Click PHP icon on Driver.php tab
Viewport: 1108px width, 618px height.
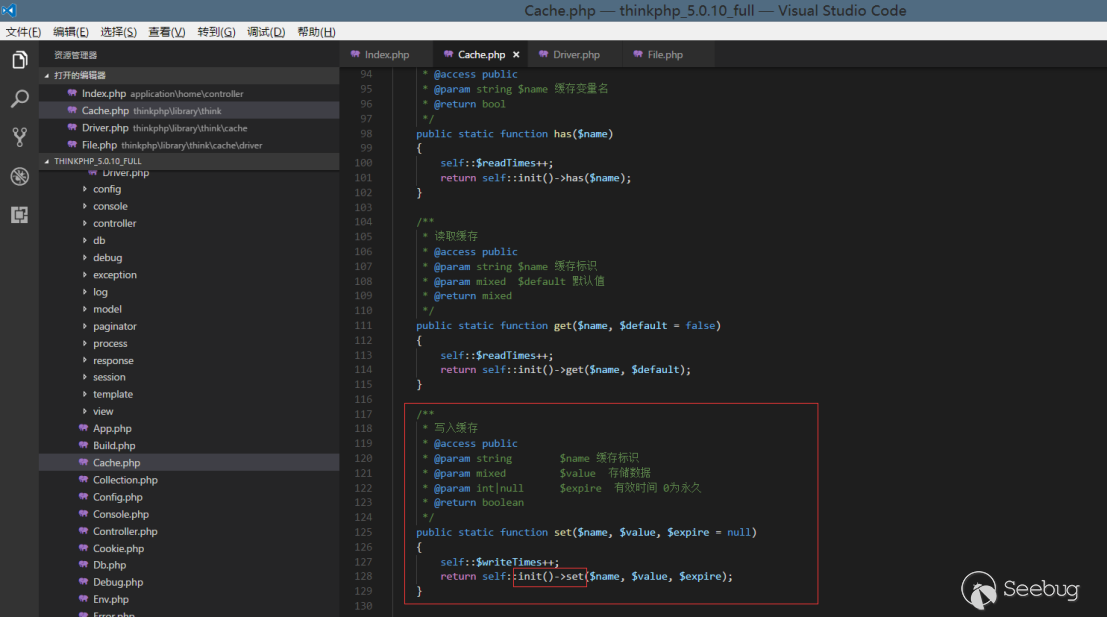pyautogui.click(x=543, y=54)
